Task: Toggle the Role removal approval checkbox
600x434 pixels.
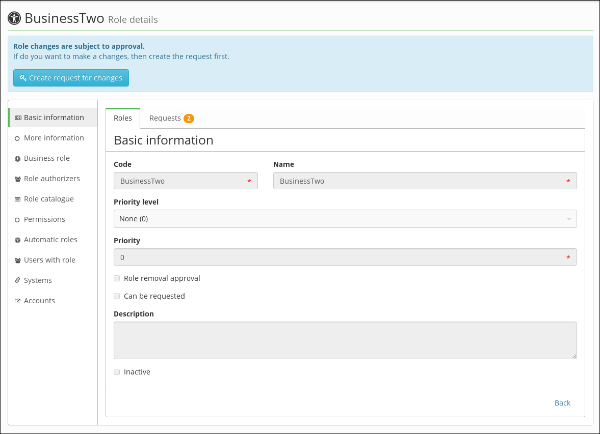Action: coord(117,278)
